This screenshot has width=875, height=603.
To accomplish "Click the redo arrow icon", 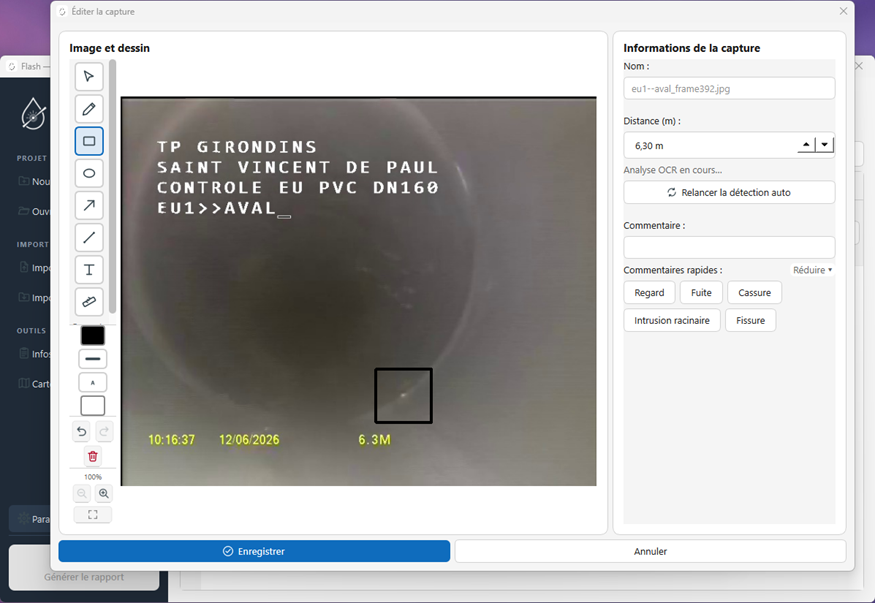I will (104, 431).
